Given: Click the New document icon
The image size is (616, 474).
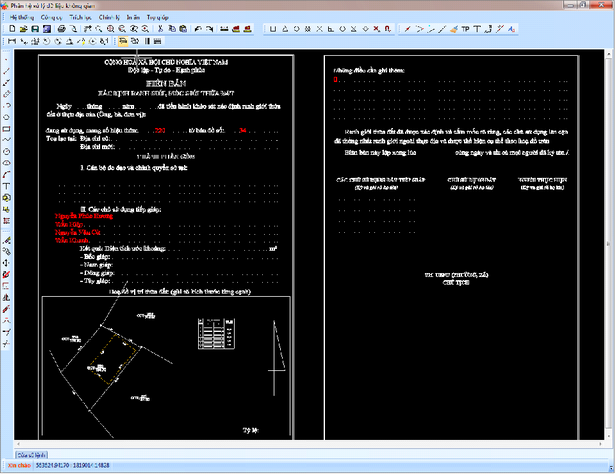Looking at the screenshot, I should [x=10, y=30].
